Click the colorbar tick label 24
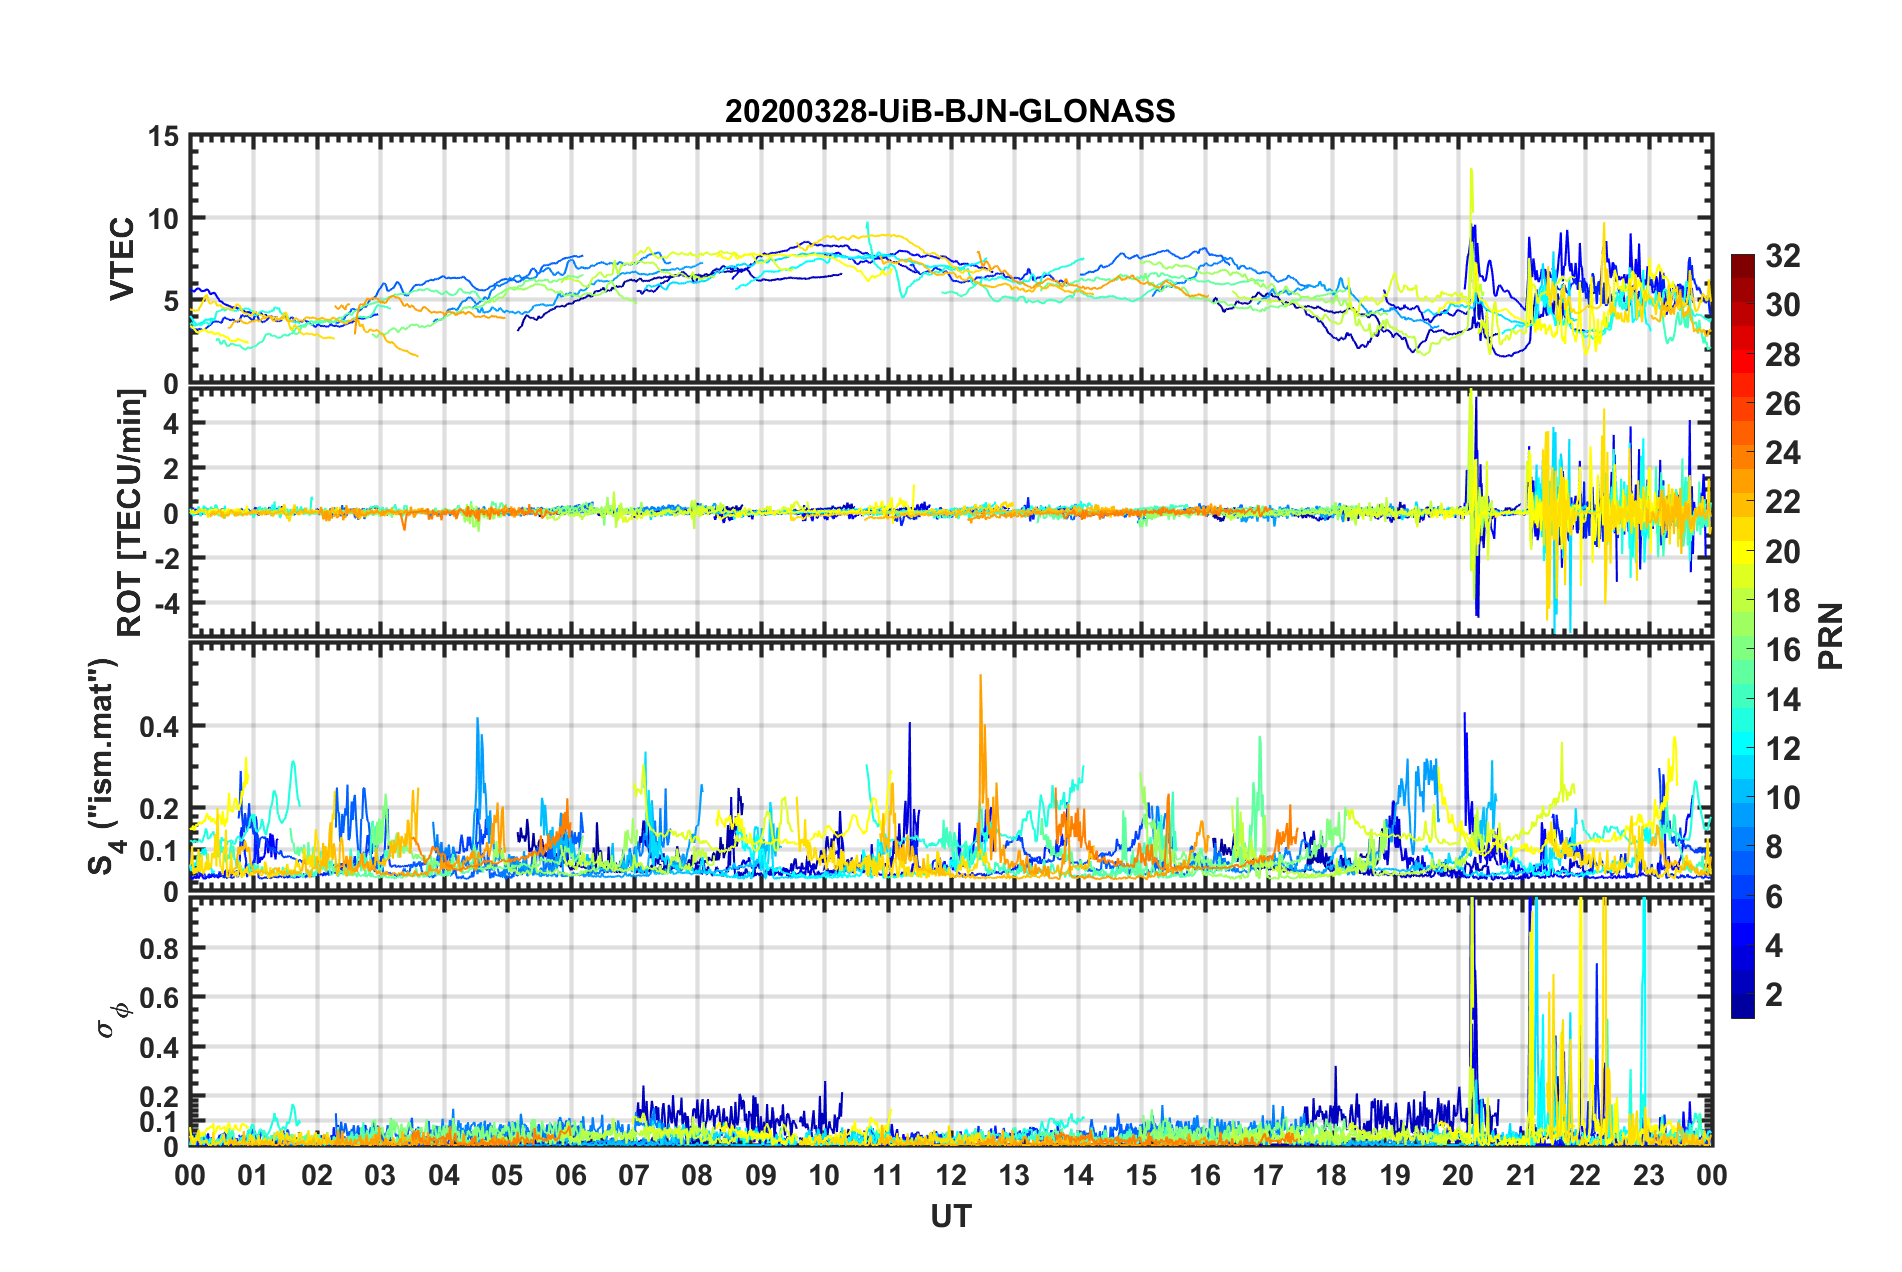Viewport: 1902px width, 1272px height. click(x=1783, y=453)
